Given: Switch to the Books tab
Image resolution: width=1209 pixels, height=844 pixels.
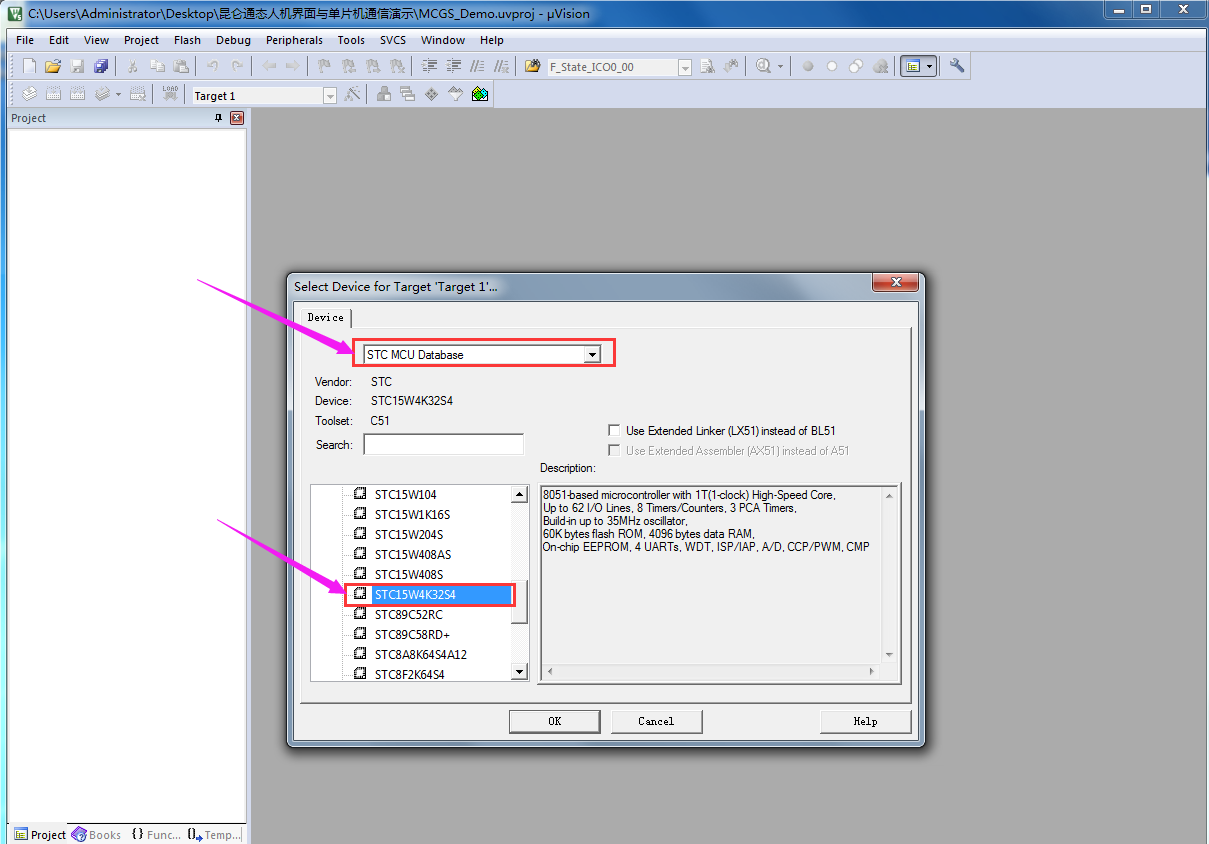Looking at the screenshot, I should click(x=96, y=834).
